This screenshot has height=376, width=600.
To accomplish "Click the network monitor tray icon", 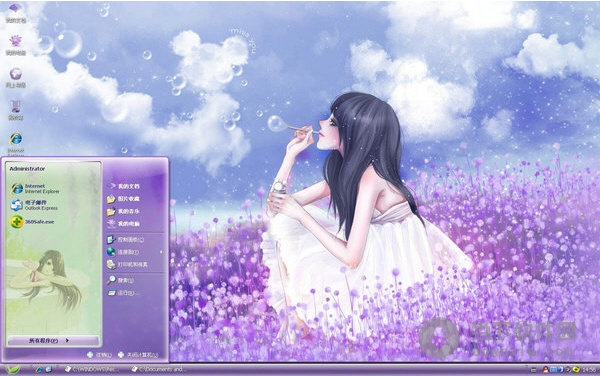I will 553,370.
